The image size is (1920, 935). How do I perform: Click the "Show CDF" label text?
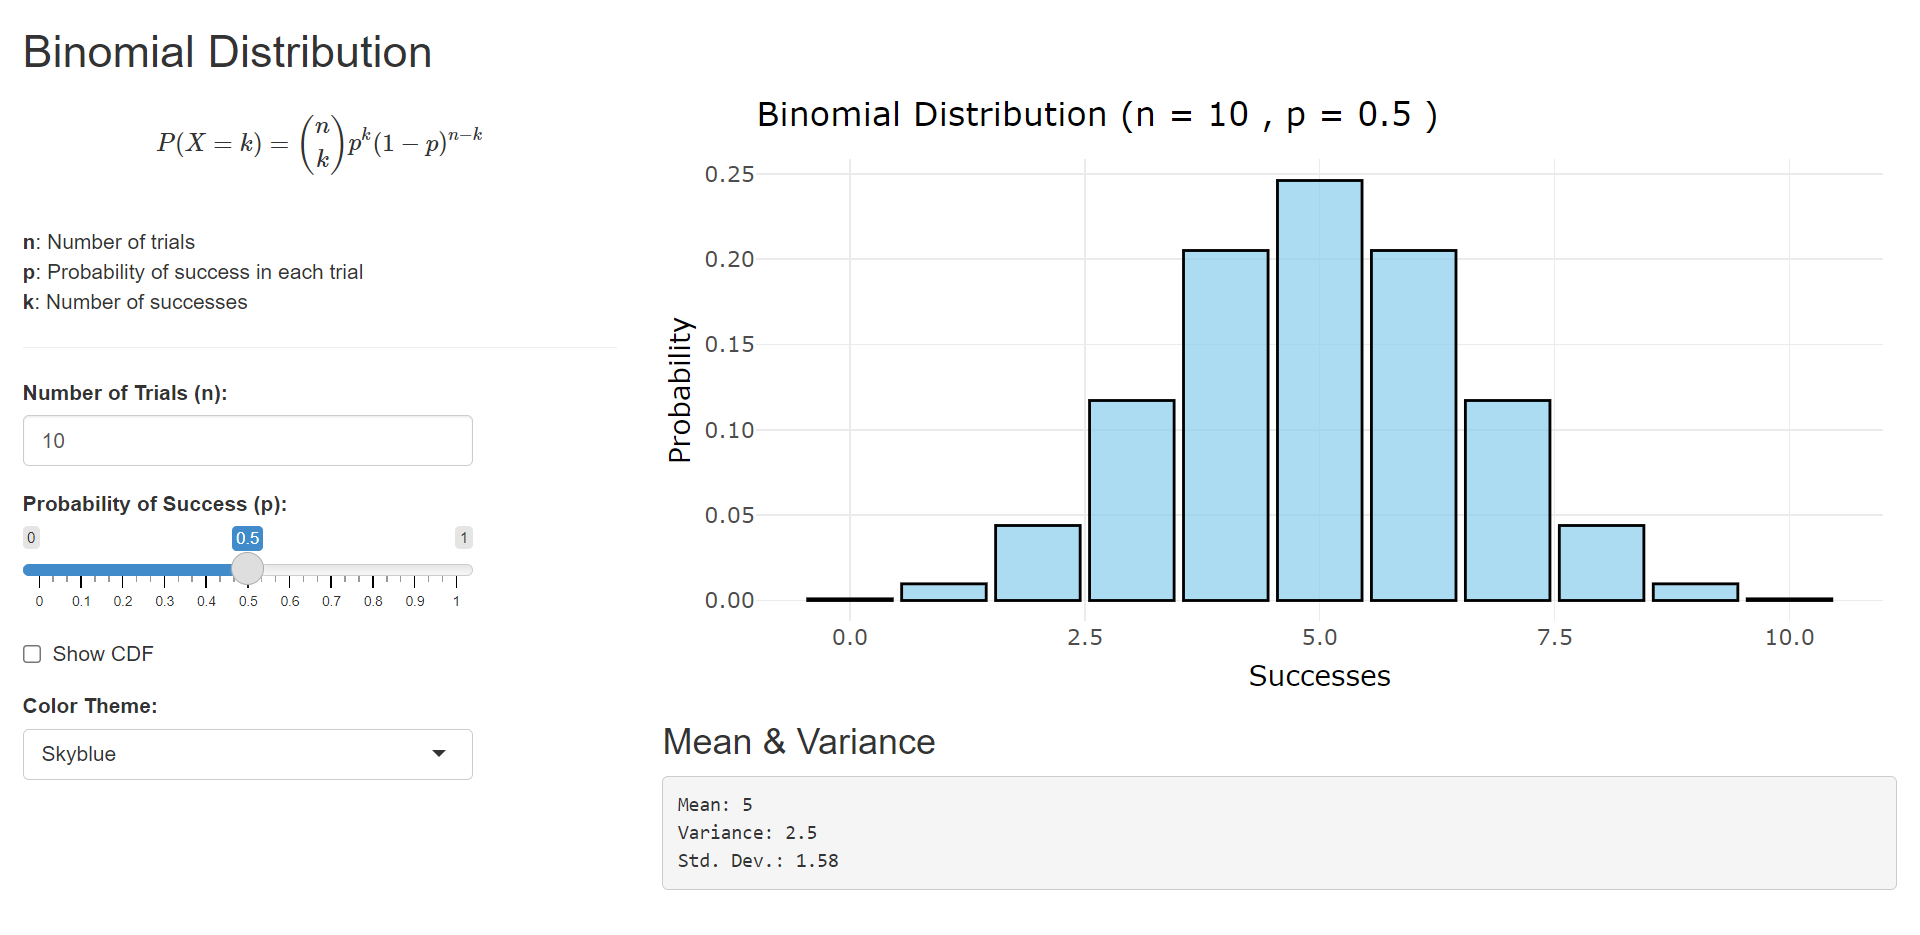coord(103,654)
